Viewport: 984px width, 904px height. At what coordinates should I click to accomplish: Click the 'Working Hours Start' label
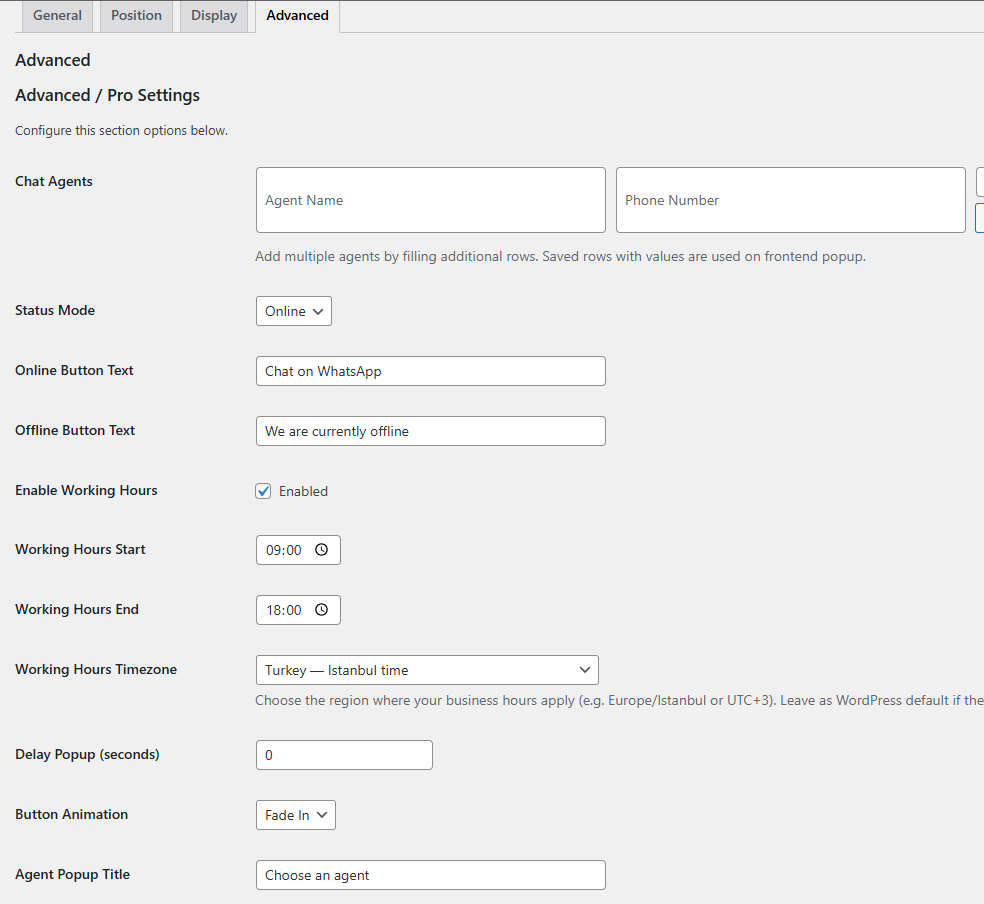pyautogui.click(x=80, y=550)
